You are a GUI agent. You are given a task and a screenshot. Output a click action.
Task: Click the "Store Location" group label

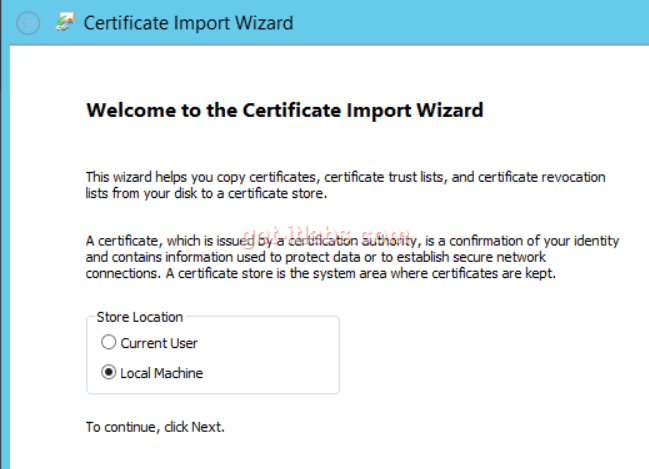pos(140,317)
